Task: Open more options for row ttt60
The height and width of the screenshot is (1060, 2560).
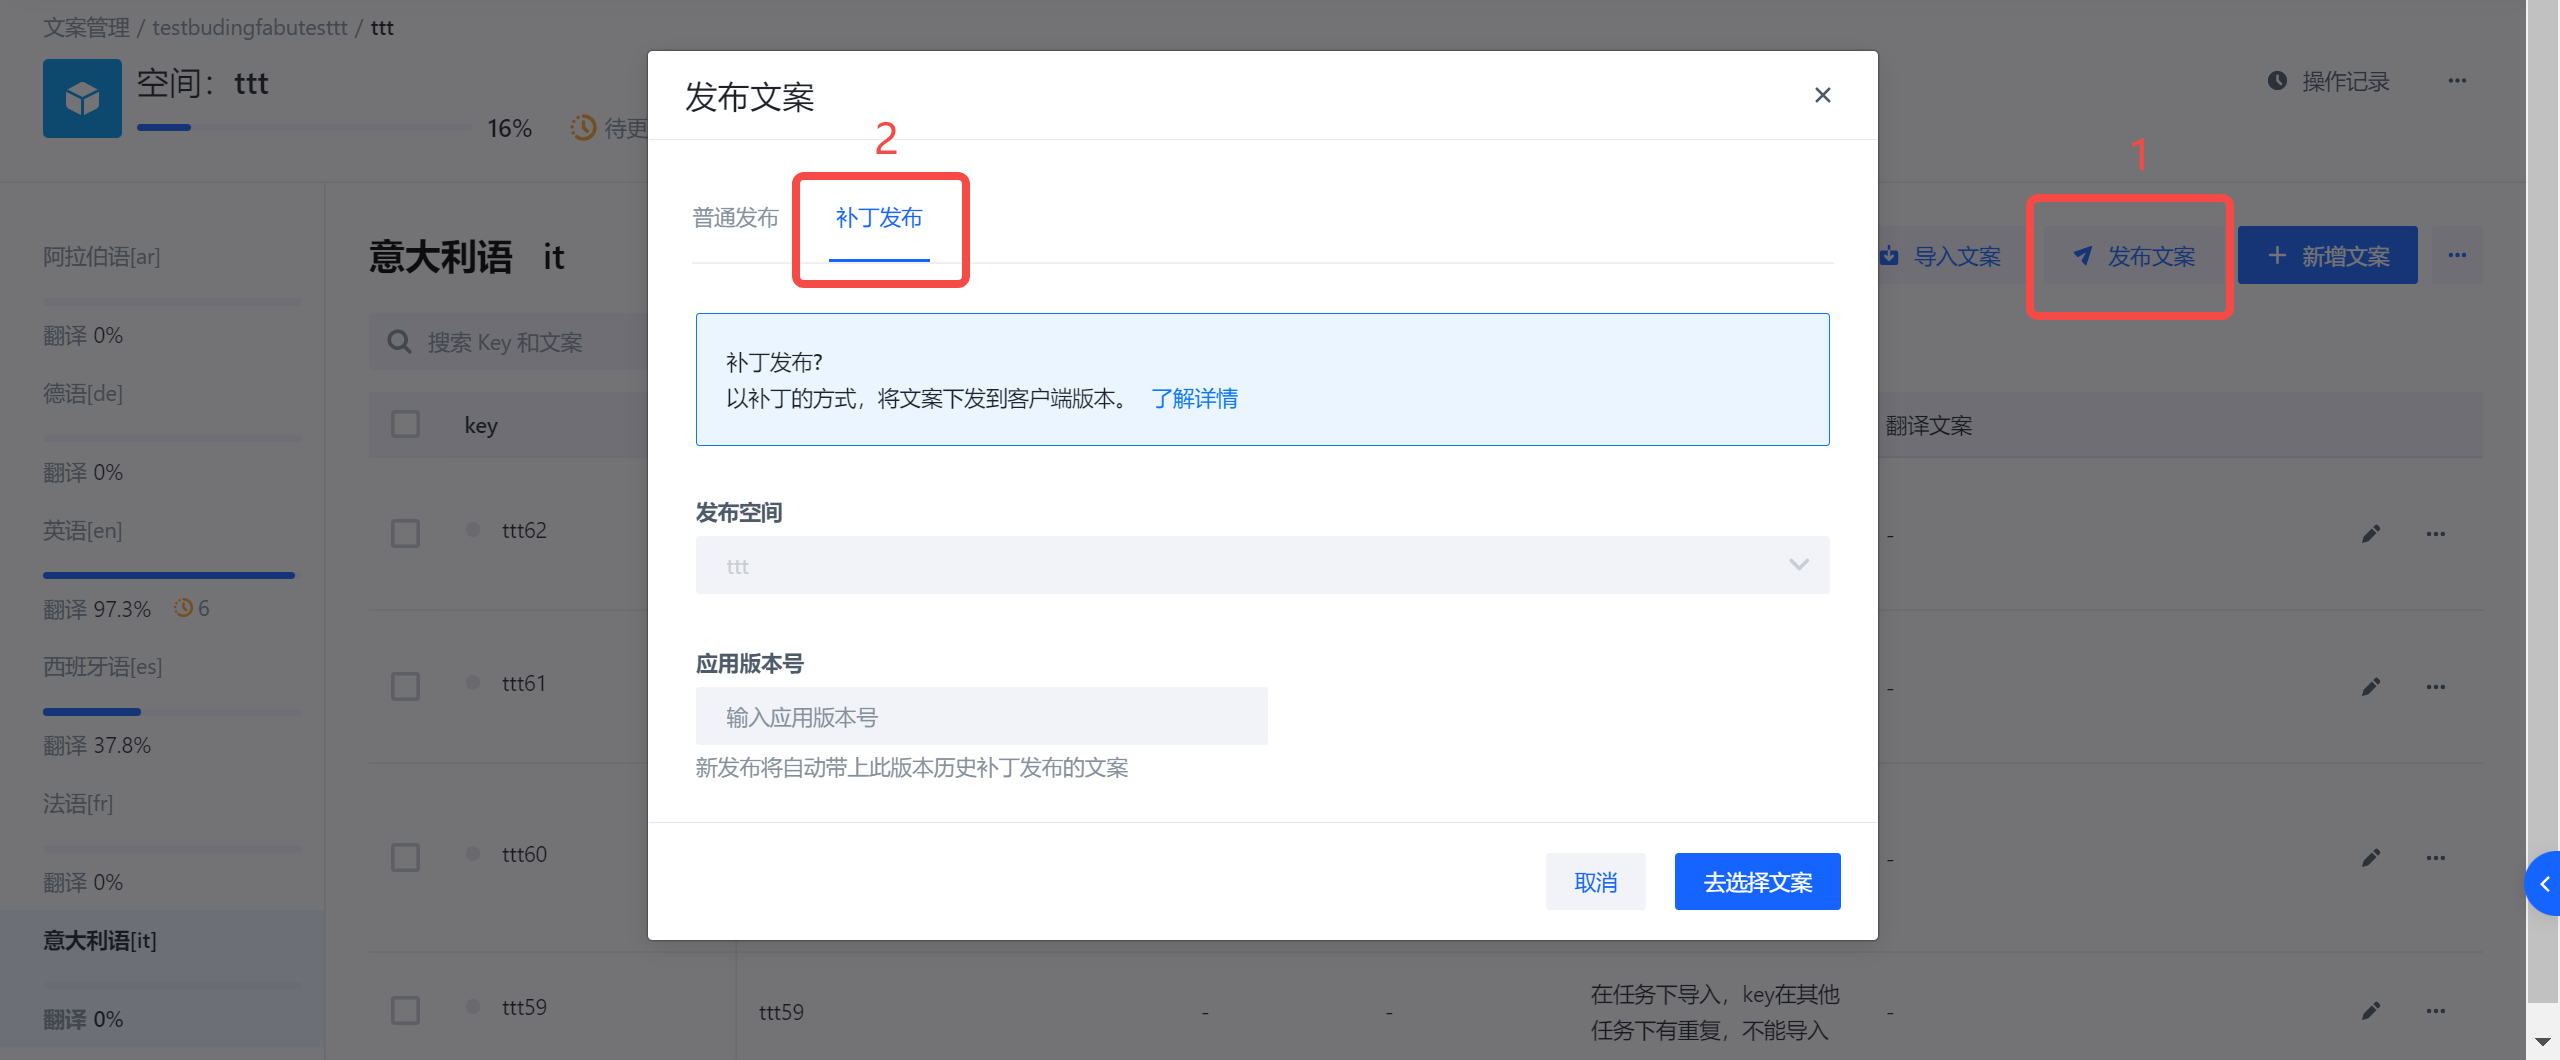Action: pos(2435,858)
